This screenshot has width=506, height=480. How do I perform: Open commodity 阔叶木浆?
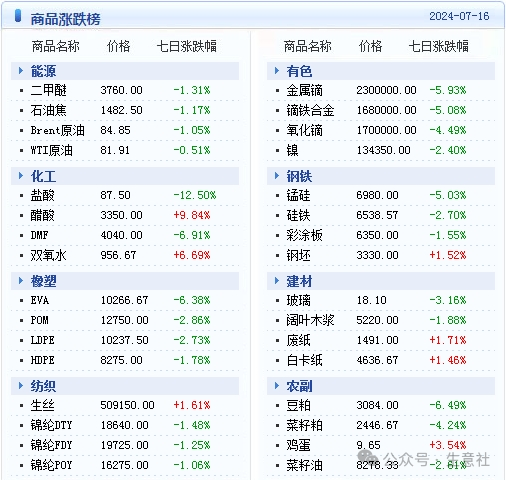coord(310,320)
